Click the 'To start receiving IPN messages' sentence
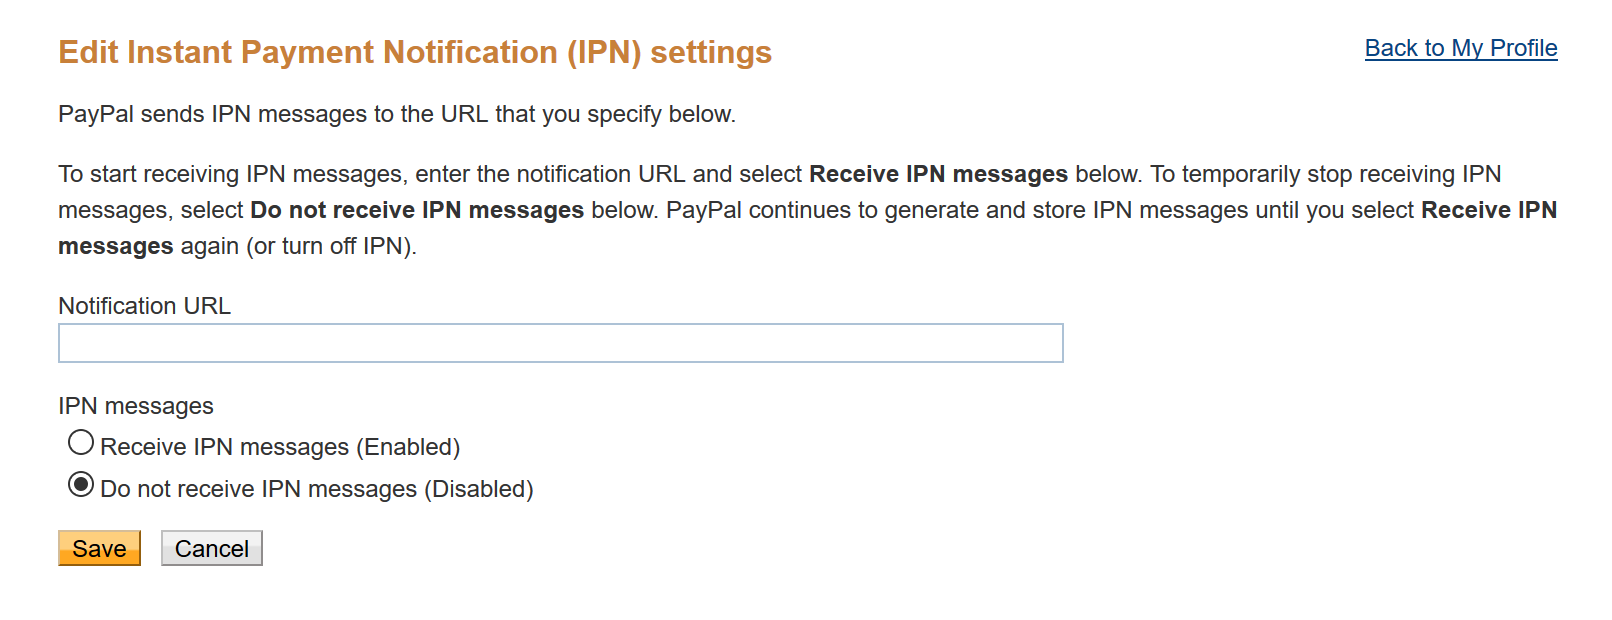The width and height of the screenshot is (1612, 620). coord(599,174)
